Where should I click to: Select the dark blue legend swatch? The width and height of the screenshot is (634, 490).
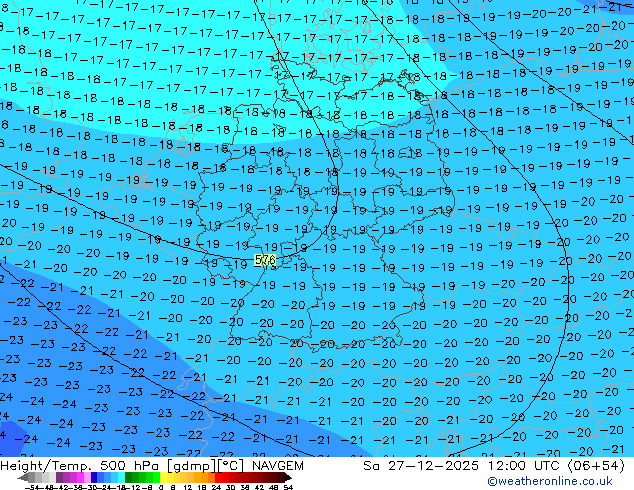tap(94, 478)
